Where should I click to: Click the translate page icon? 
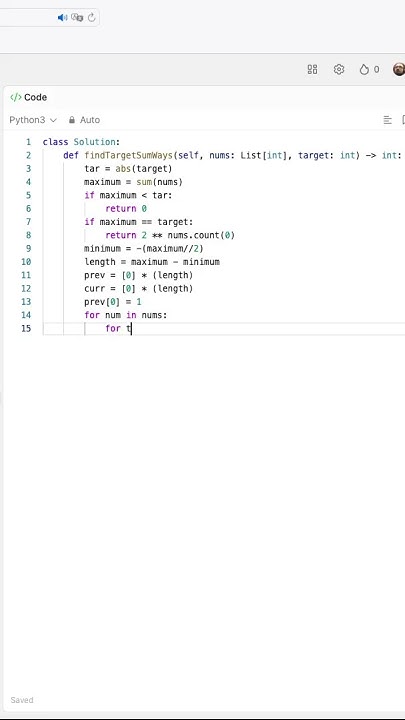77,17
